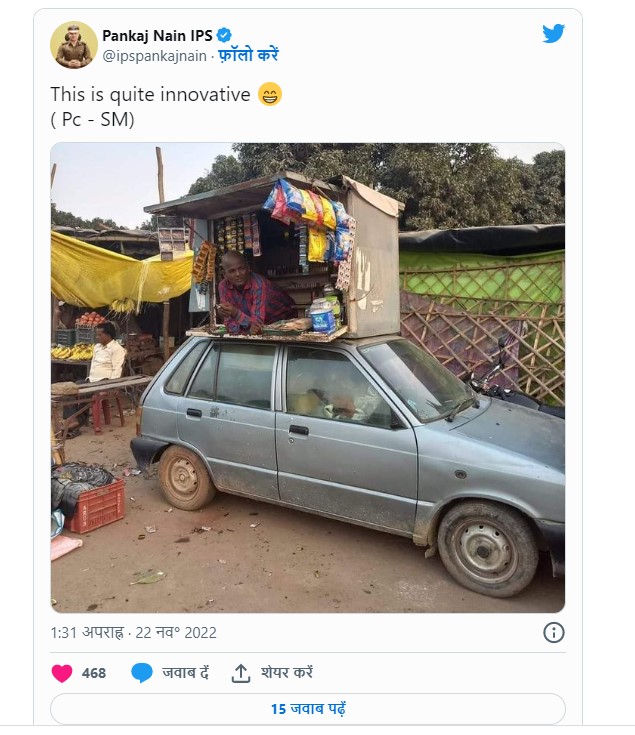This screenshot has width=635, height=735.
Task: Select the शेयर करें share label
Action: [287, 673]
